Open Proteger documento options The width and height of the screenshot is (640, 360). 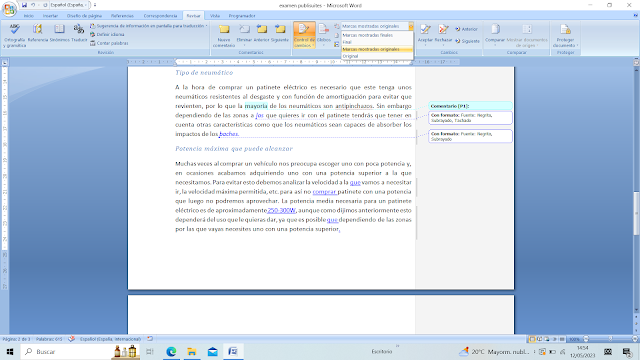pos(565,36)
